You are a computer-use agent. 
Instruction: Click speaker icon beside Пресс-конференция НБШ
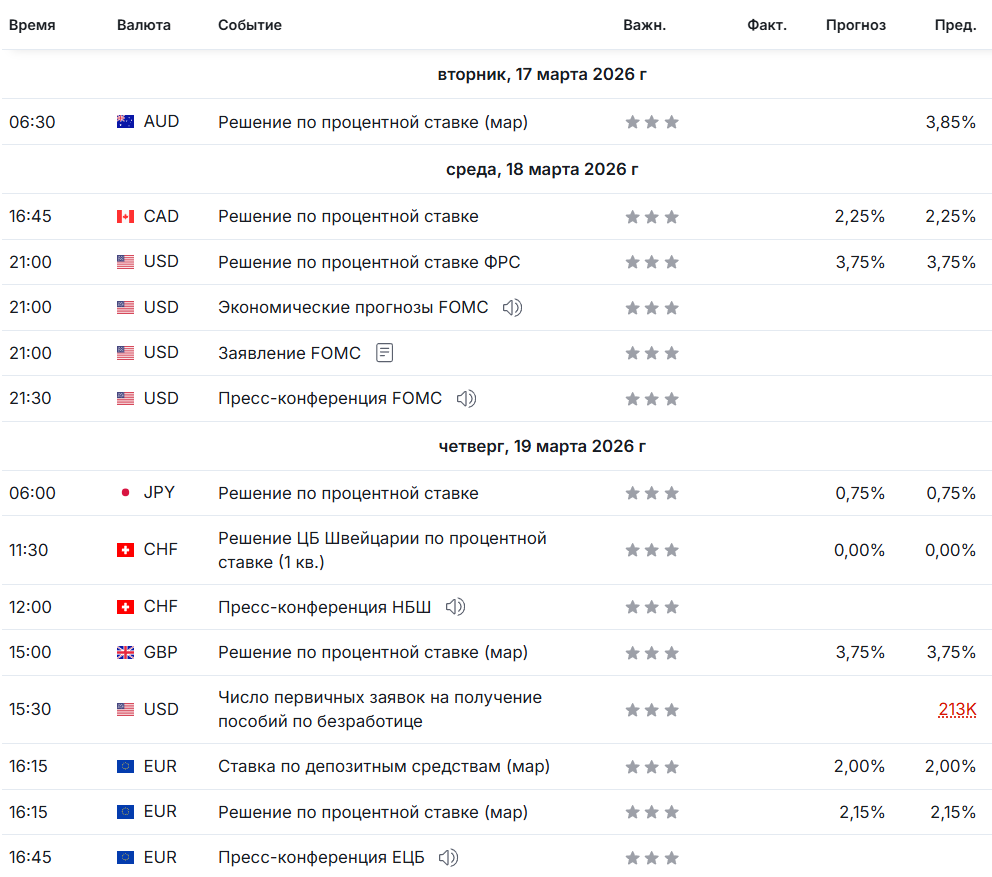[455, 607]
